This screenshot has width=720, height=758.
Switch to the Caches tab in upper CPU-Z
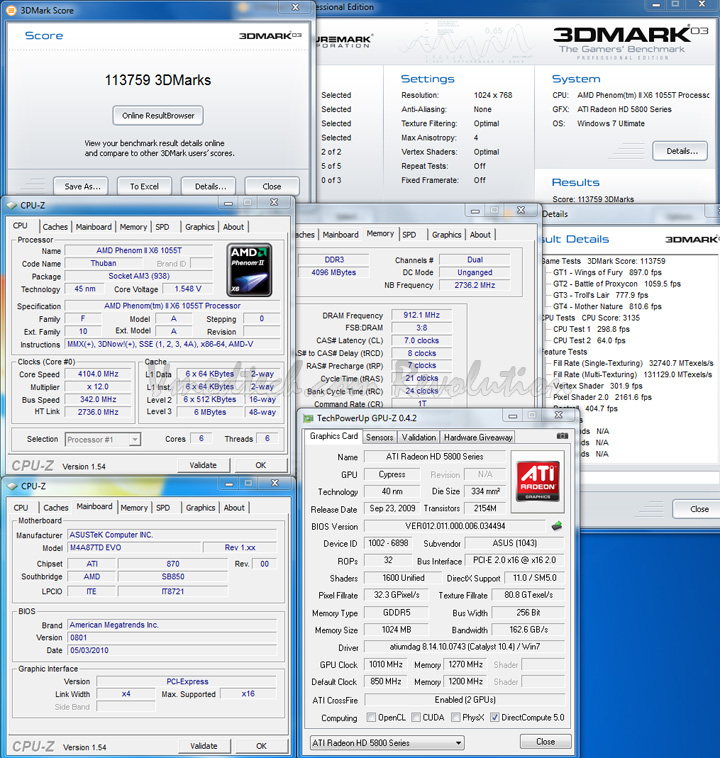coord(55,227)
